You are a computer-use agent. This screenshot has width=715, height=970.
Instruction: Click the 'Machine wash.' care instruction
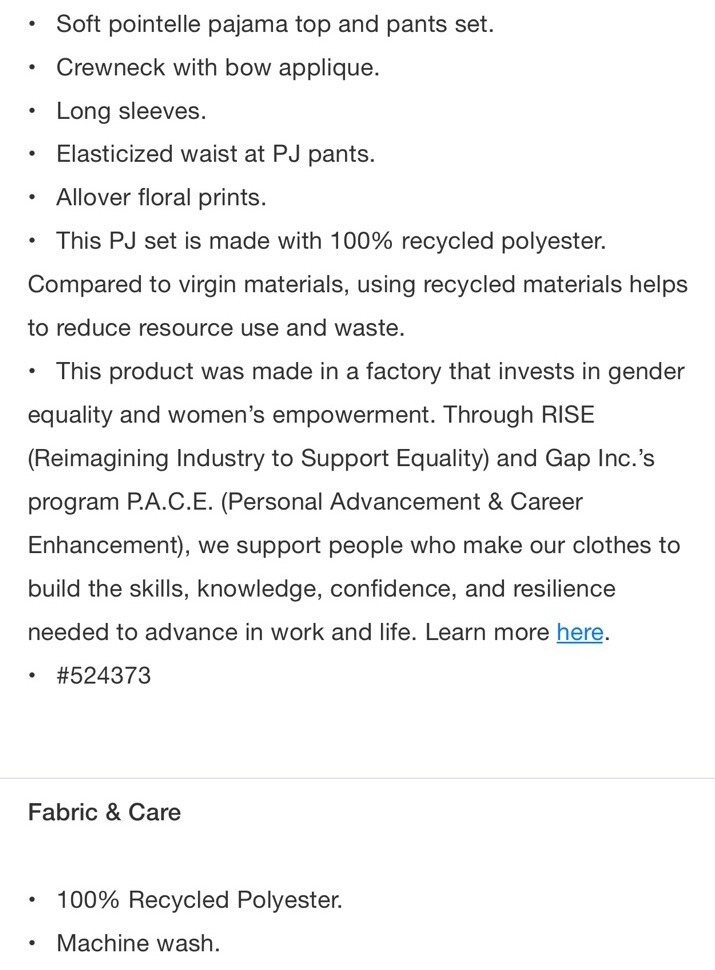coord(139,943)
